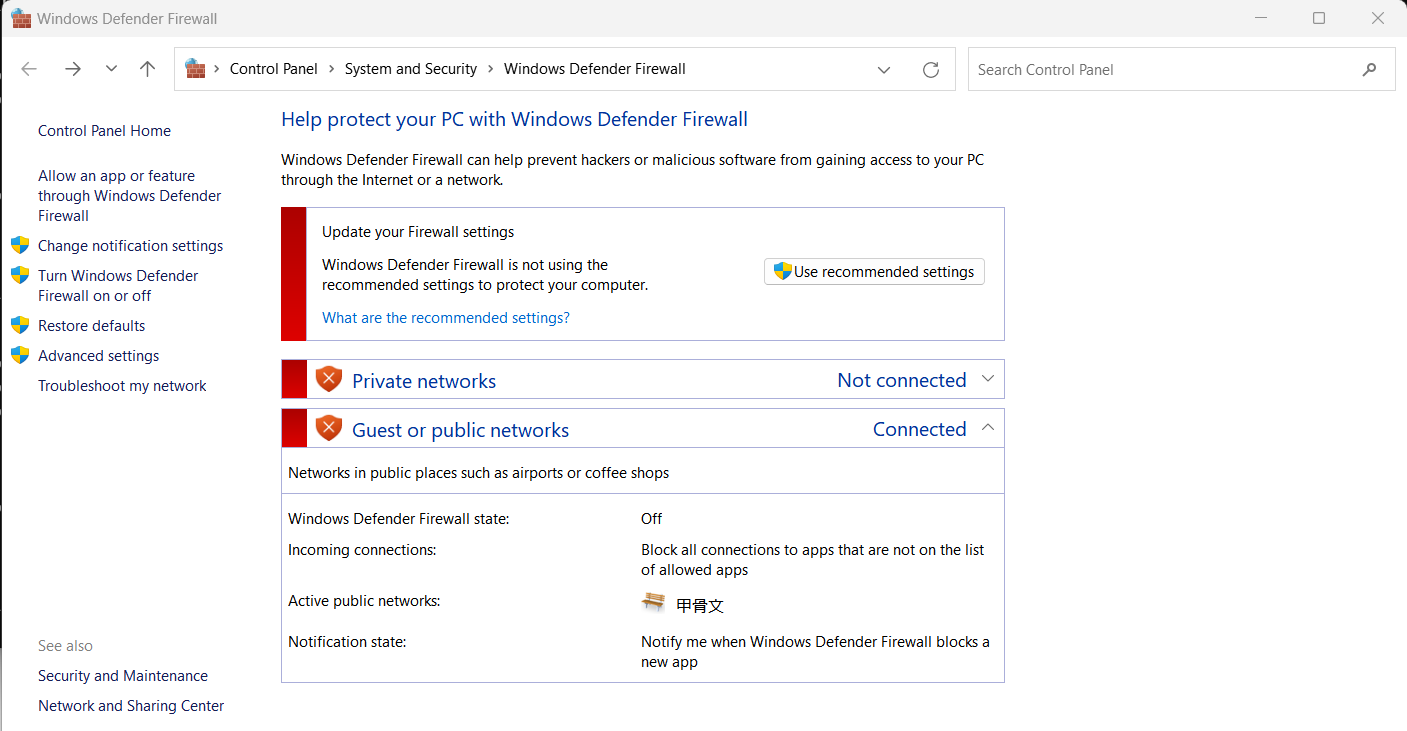The height and width of the screenshot is (731, 1407).
Task: Click red shield icon next to Private networks
Action: coord(329,379)
